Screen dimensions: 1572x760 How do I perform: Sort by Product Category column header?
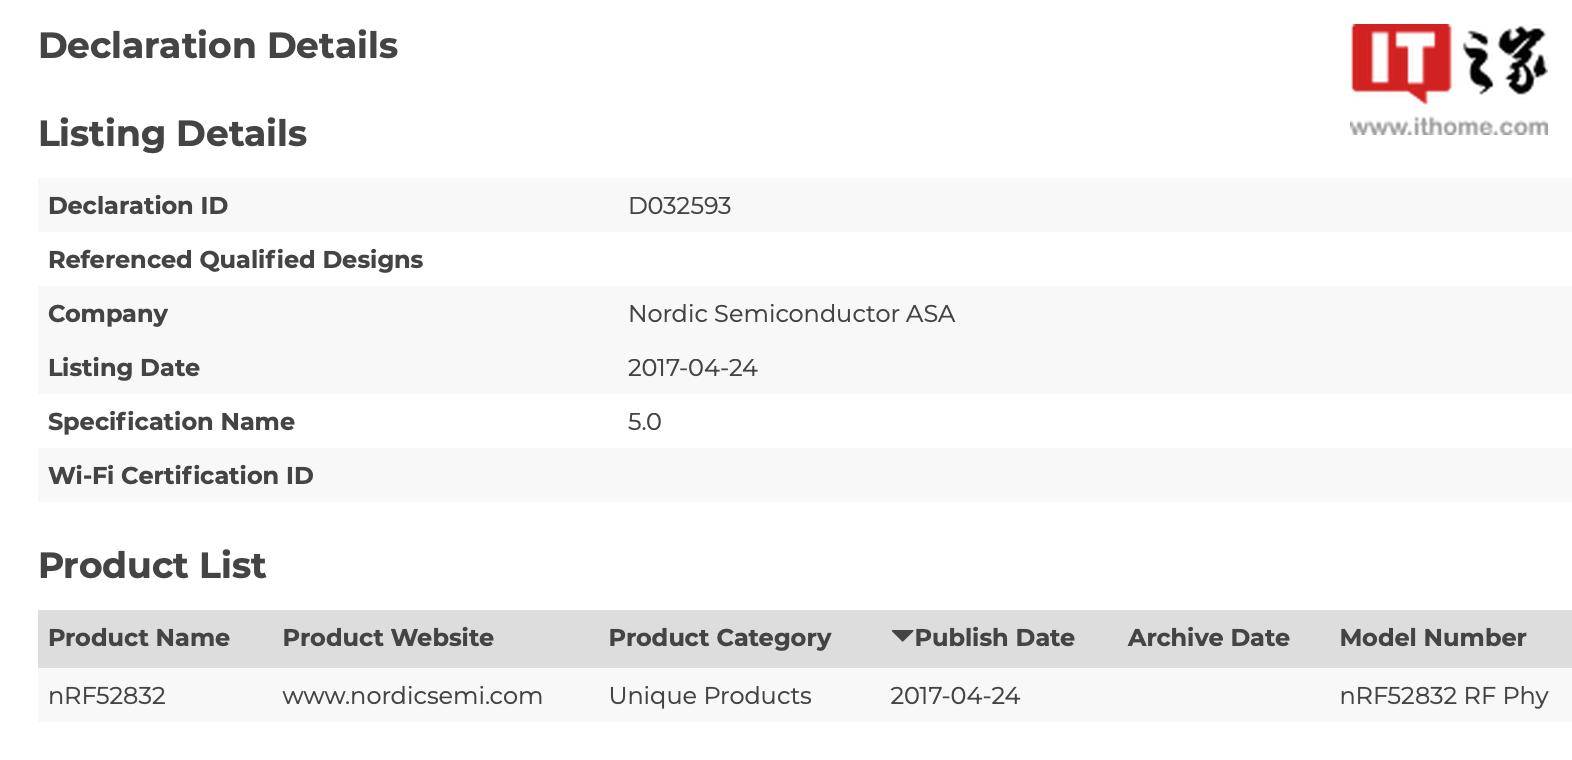click(720, 638)
